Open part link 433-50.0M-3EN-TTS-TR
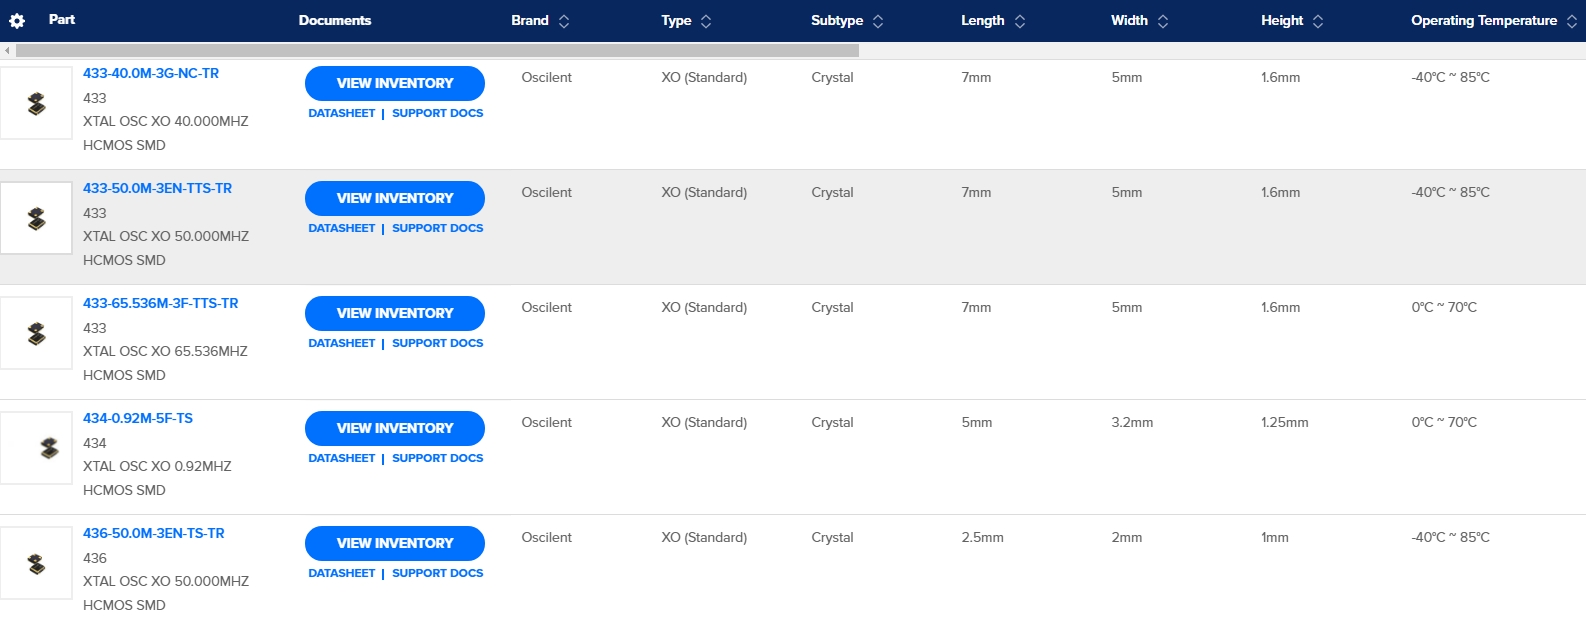The image size is (1586, 625). [x=157, y=188]
